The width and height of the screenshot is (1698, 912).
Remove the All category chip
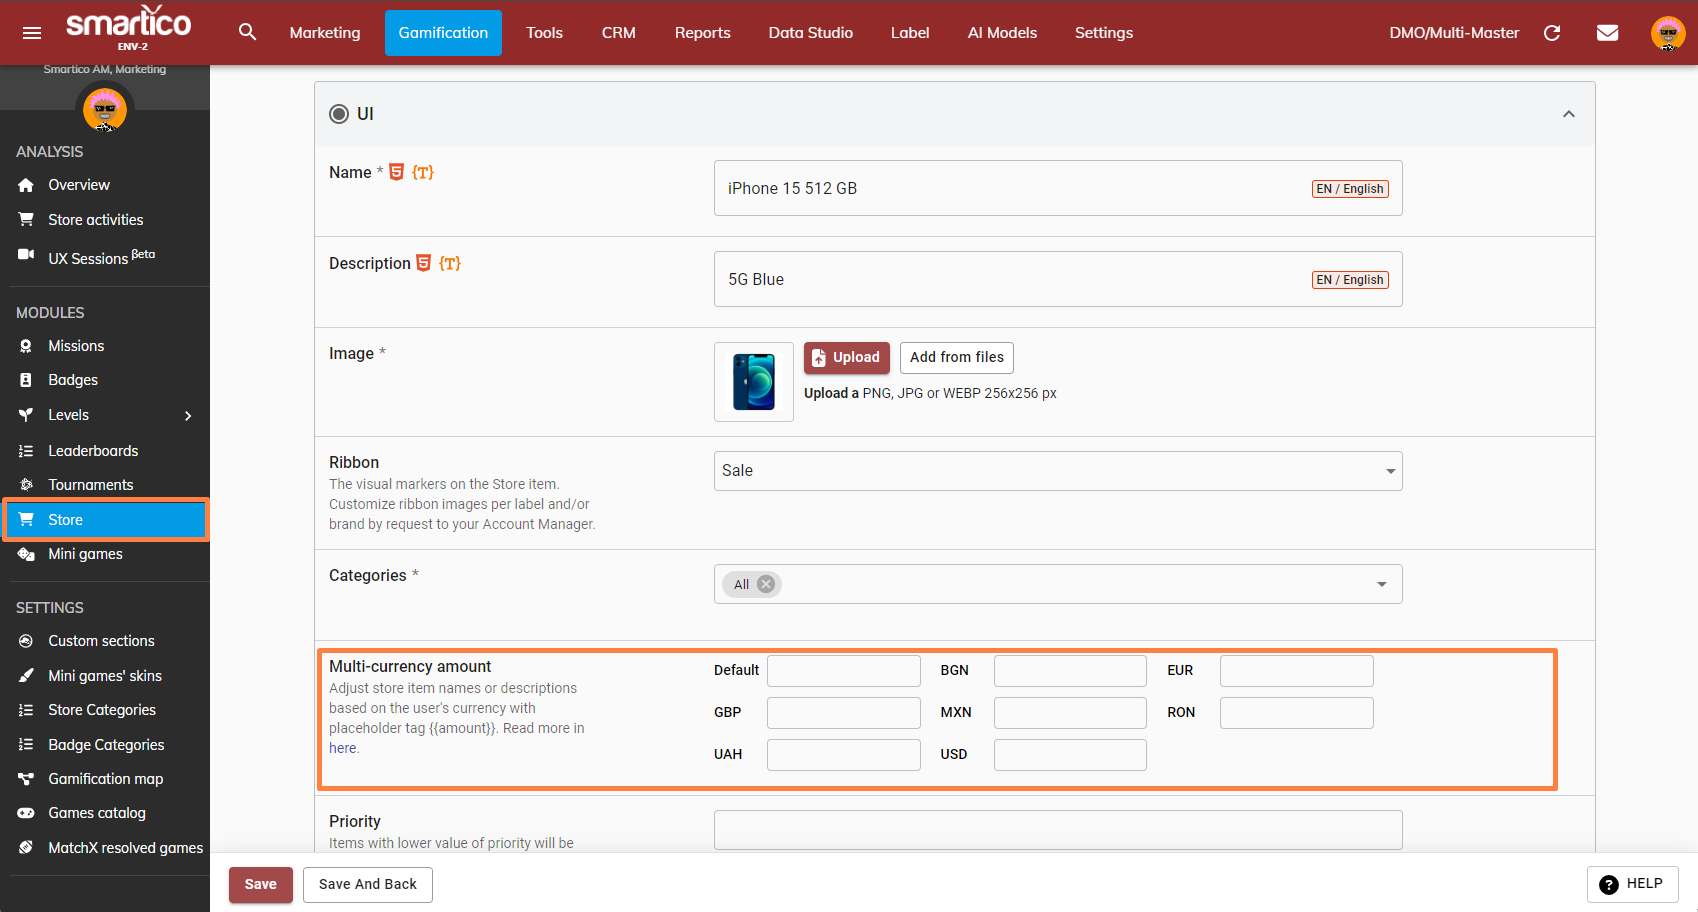tap(766, 584)
